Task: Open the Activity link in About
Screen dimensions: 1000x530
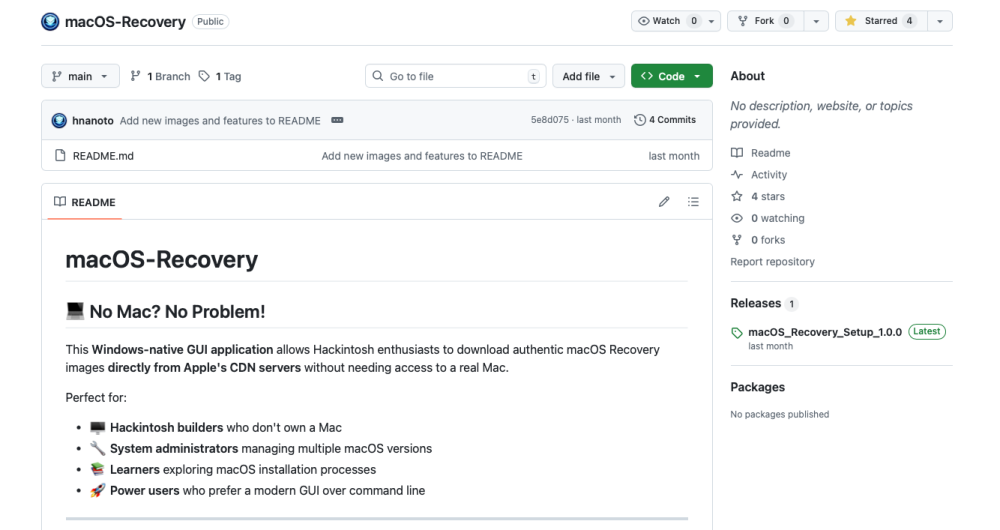Action: [768, 175]
